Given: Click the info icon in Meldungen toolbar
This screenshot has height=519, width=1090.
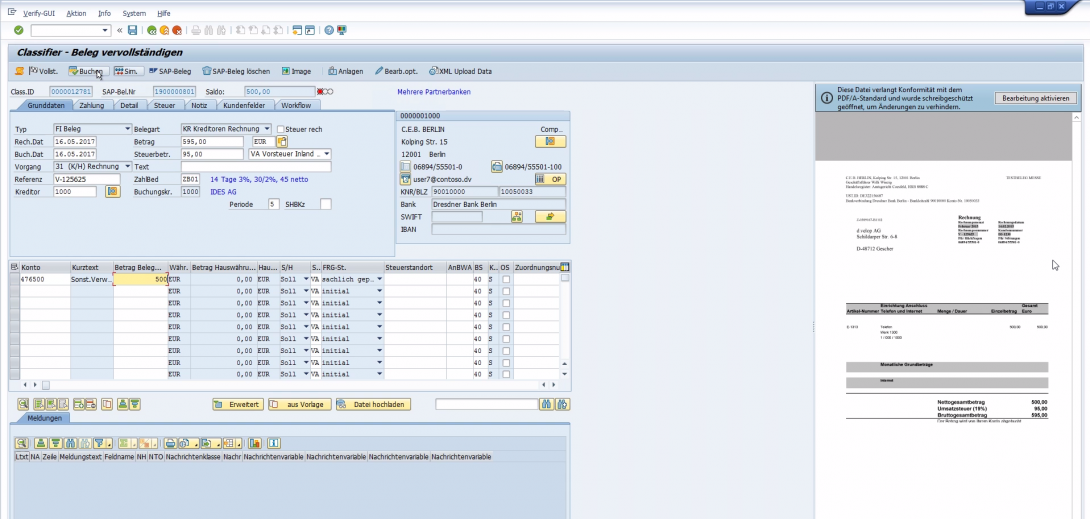Looking at the screenshot, I should click(274, 443).
